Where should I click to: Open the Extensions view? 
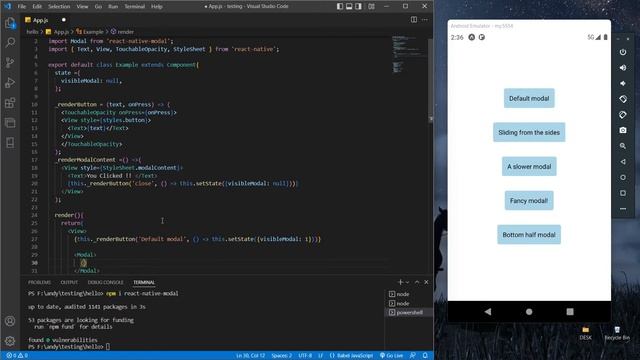[x=10, y=102]
